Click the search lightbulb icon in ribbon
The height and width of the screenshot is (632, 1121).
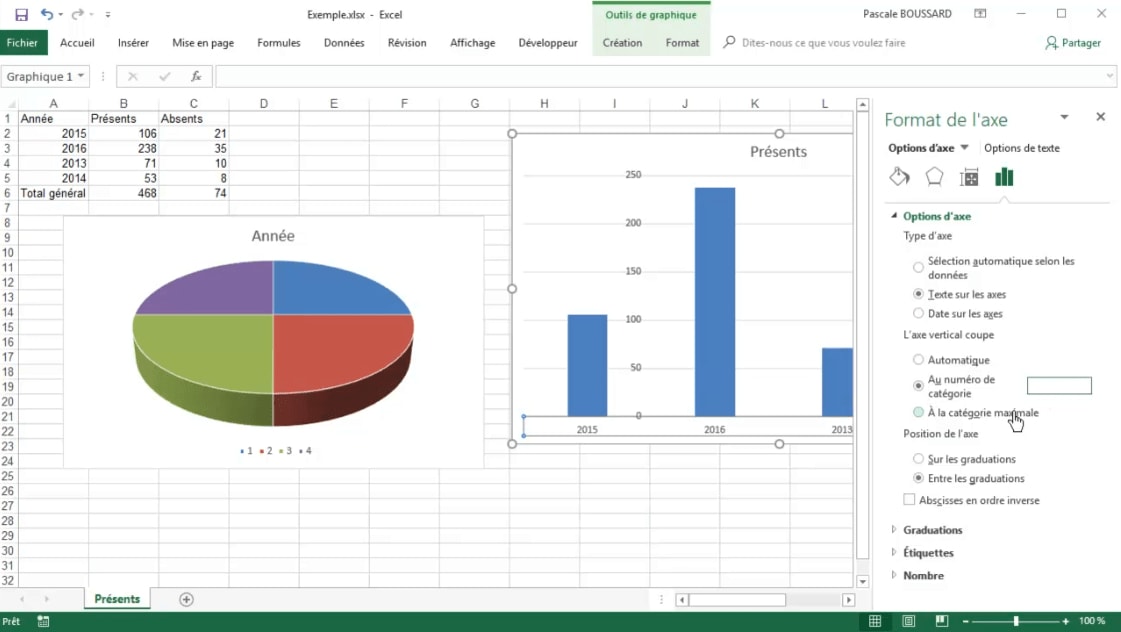click(x=729, y=42)
